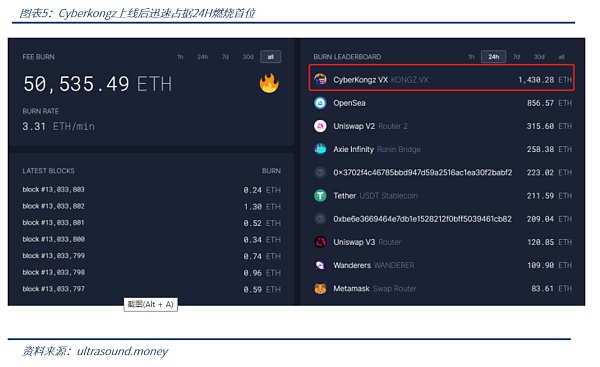Click the 315.60 ETH amount
The height and width of the screenshot is (367, 600).
[549, 126]
